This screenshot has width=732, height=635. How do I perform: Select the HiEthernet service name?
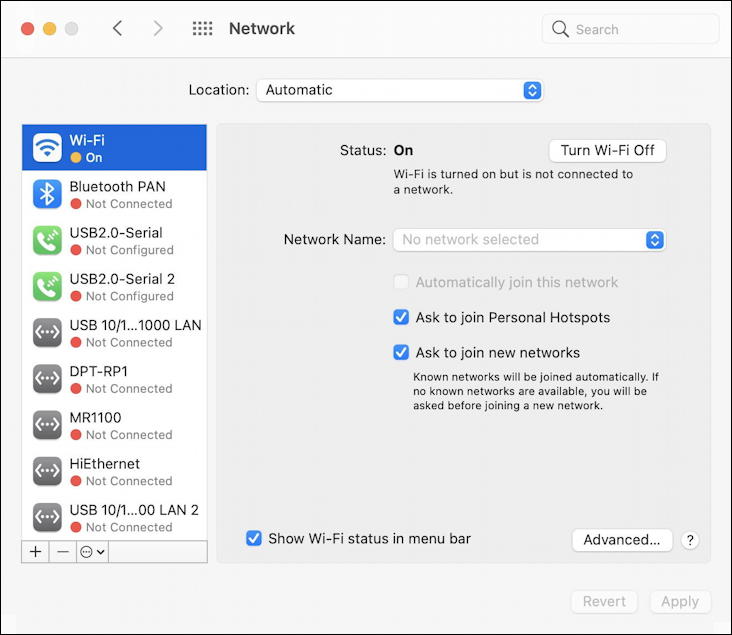click(105, 464)
